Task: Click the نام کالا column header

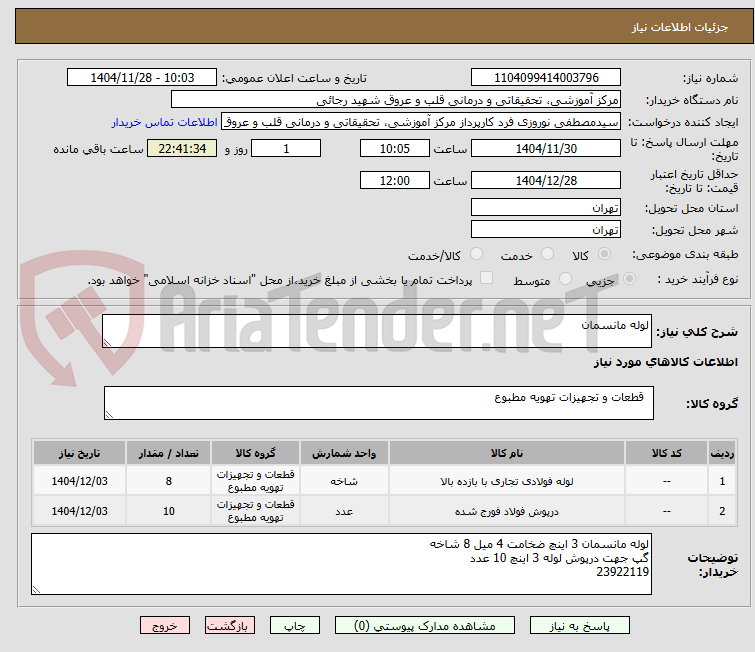Action: (507, 453)
